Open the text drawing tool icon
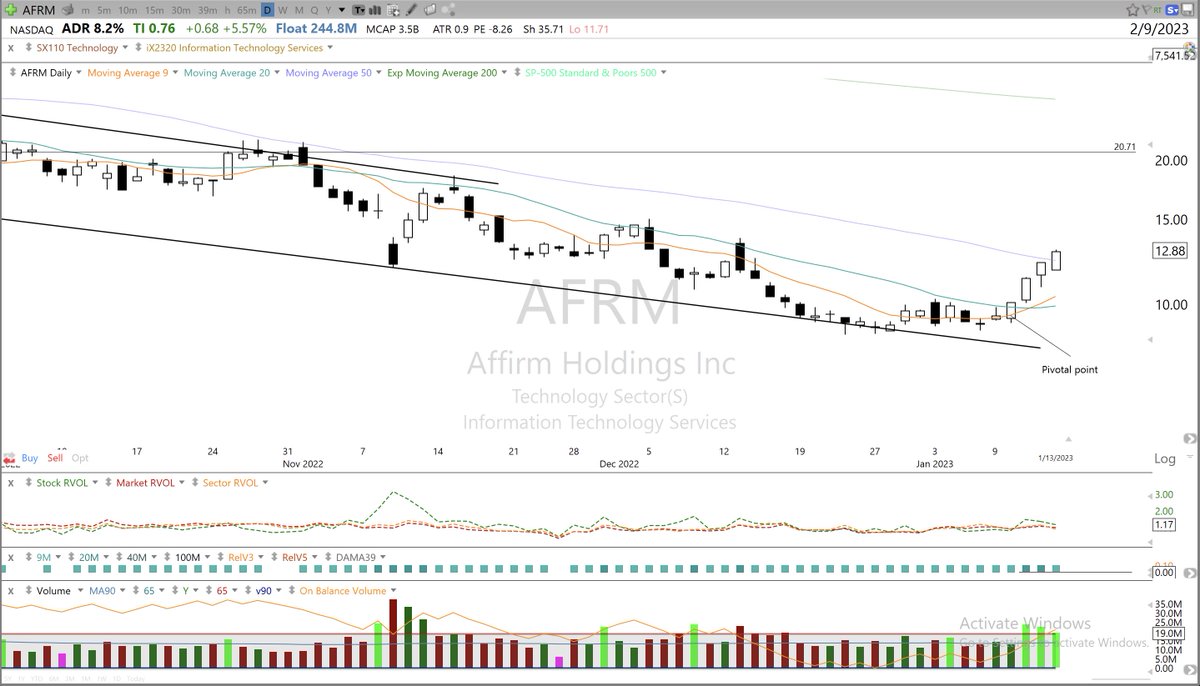The width and height of the screenshot is (1200, 686). [x=360, y=9]
